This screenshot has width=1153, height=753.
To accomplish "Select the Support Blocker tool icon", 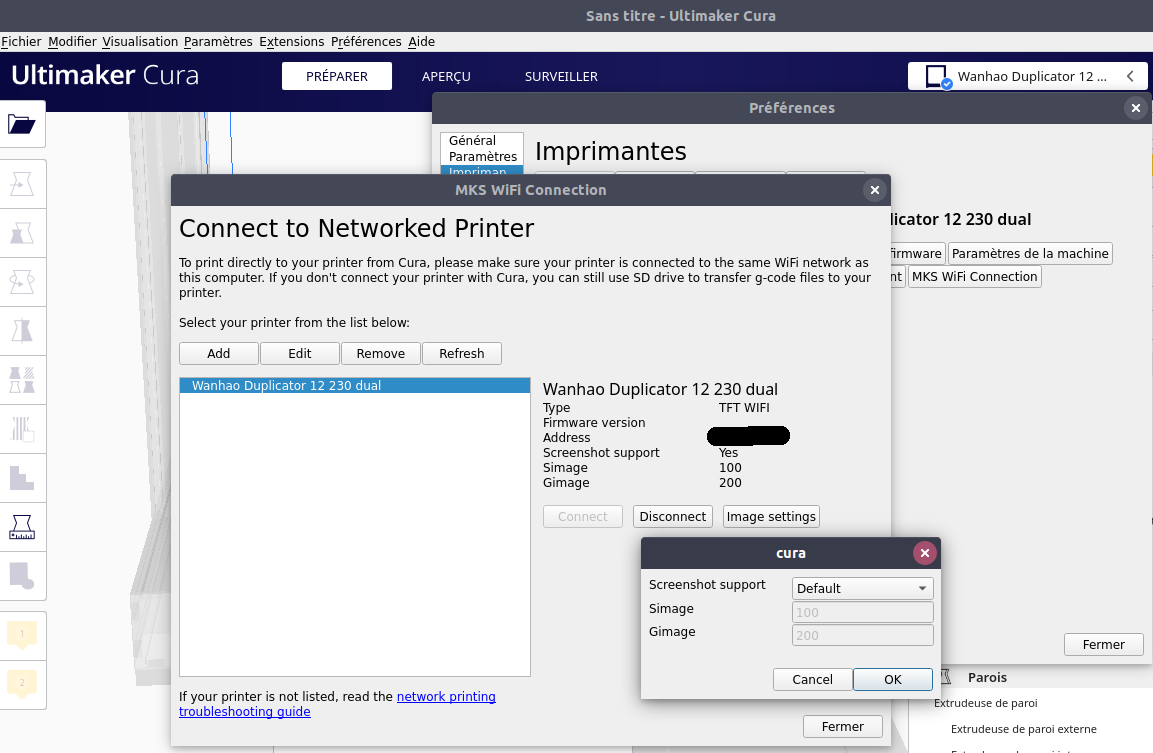I will pyautogui.click(x=22, y=429).
